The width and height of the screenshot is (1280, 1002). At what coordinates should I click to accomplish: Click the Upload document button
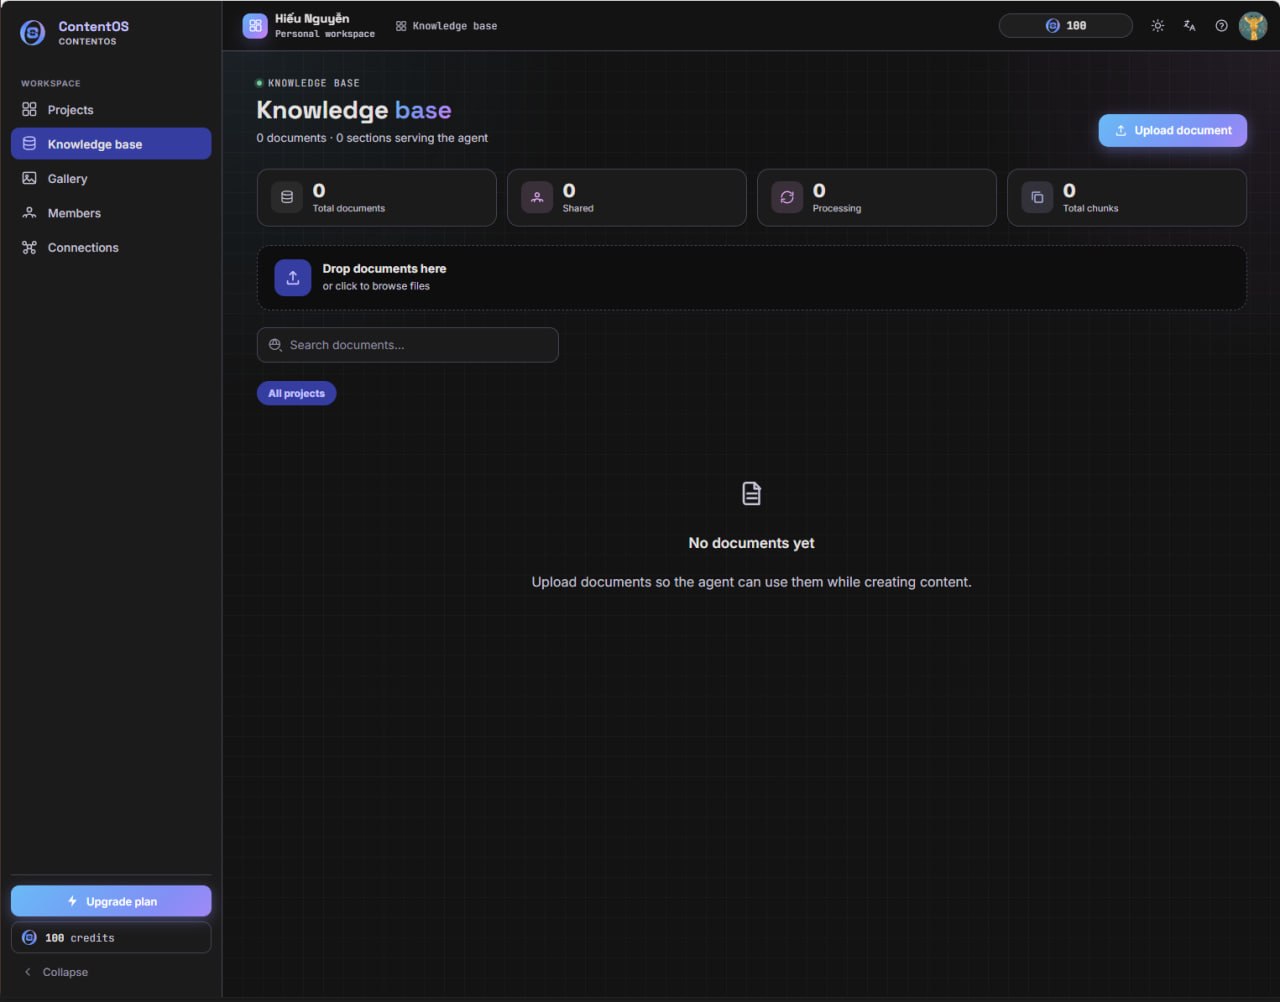pyautogui.click(x=1173, y=130)
